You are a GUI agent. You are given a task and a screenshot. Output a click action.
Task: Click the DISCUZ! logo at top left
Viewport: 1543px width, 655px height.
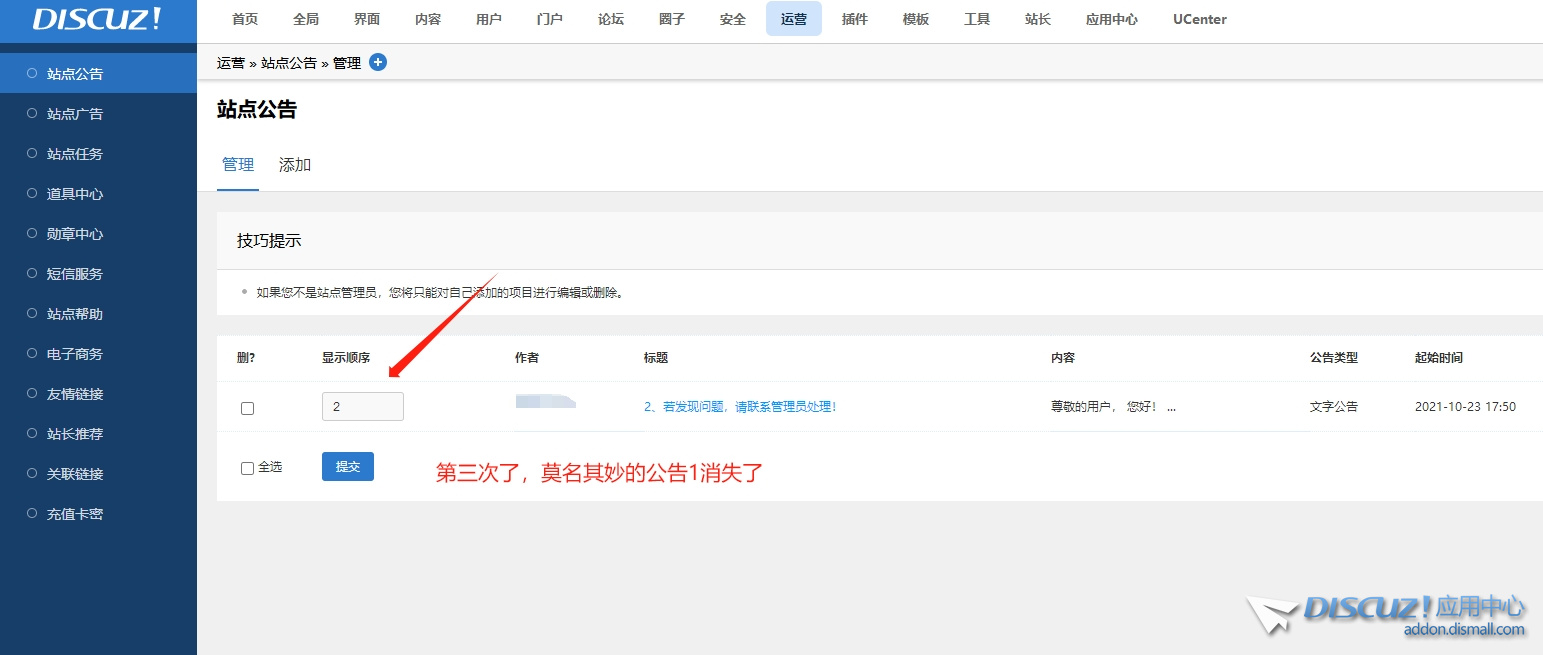coord(97,20)
